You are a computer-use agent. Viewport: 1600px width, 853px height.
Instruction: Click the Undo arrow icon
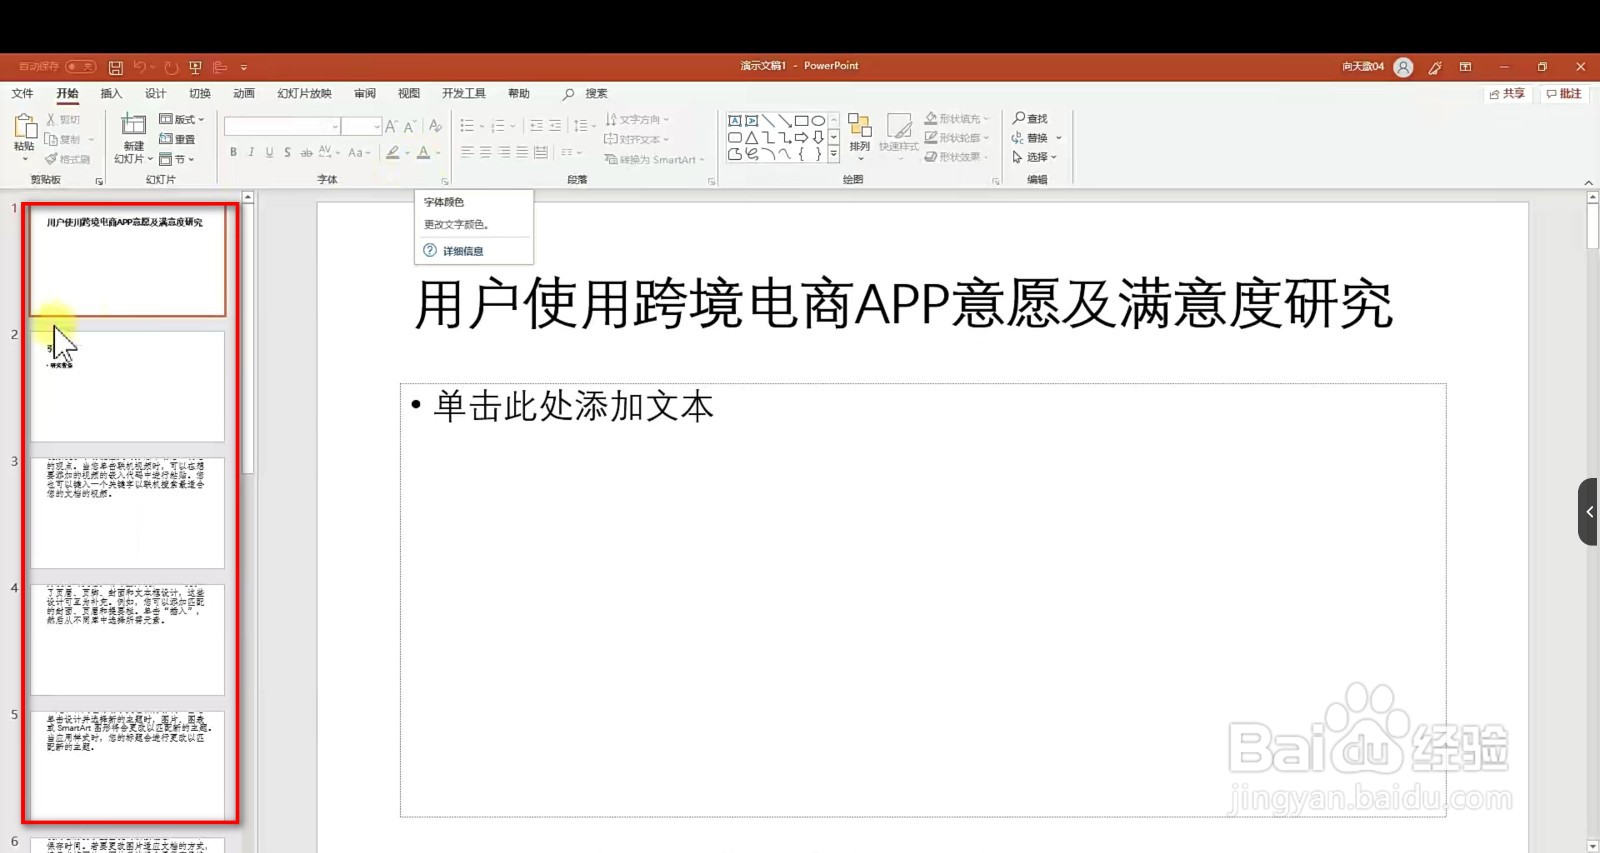[140, 67]
